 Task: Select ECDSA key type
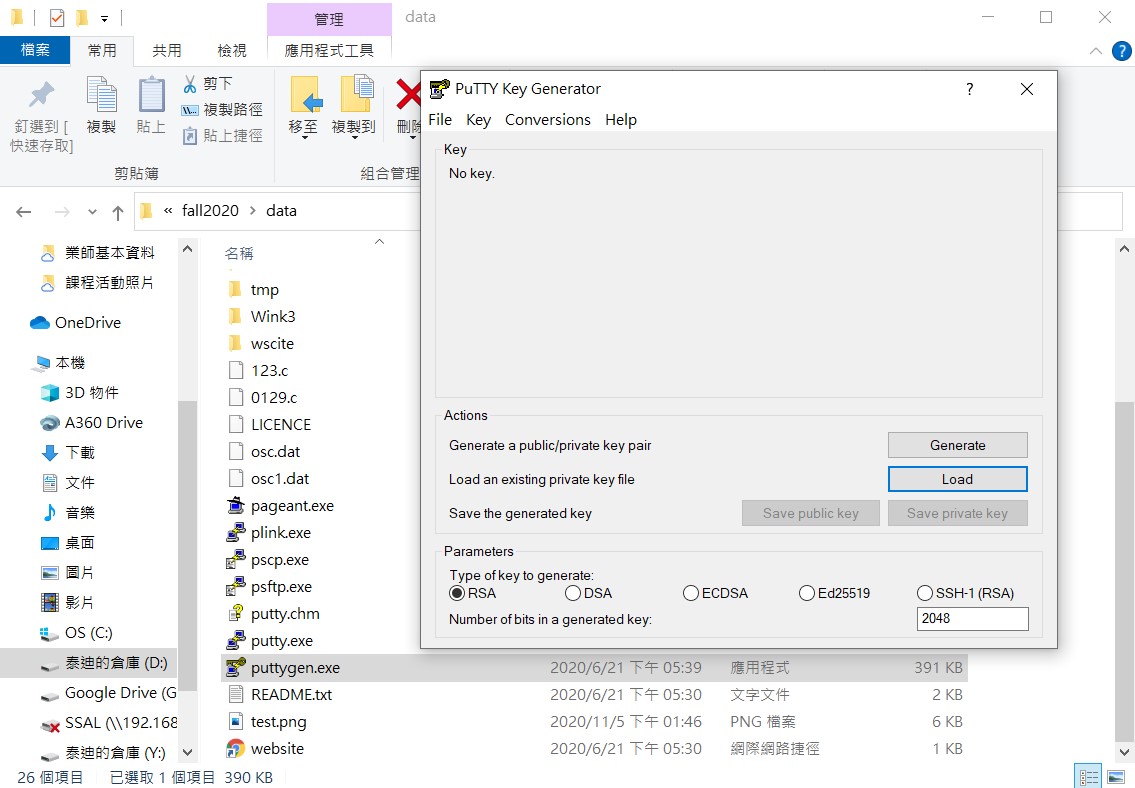click(x=715, y=593)
